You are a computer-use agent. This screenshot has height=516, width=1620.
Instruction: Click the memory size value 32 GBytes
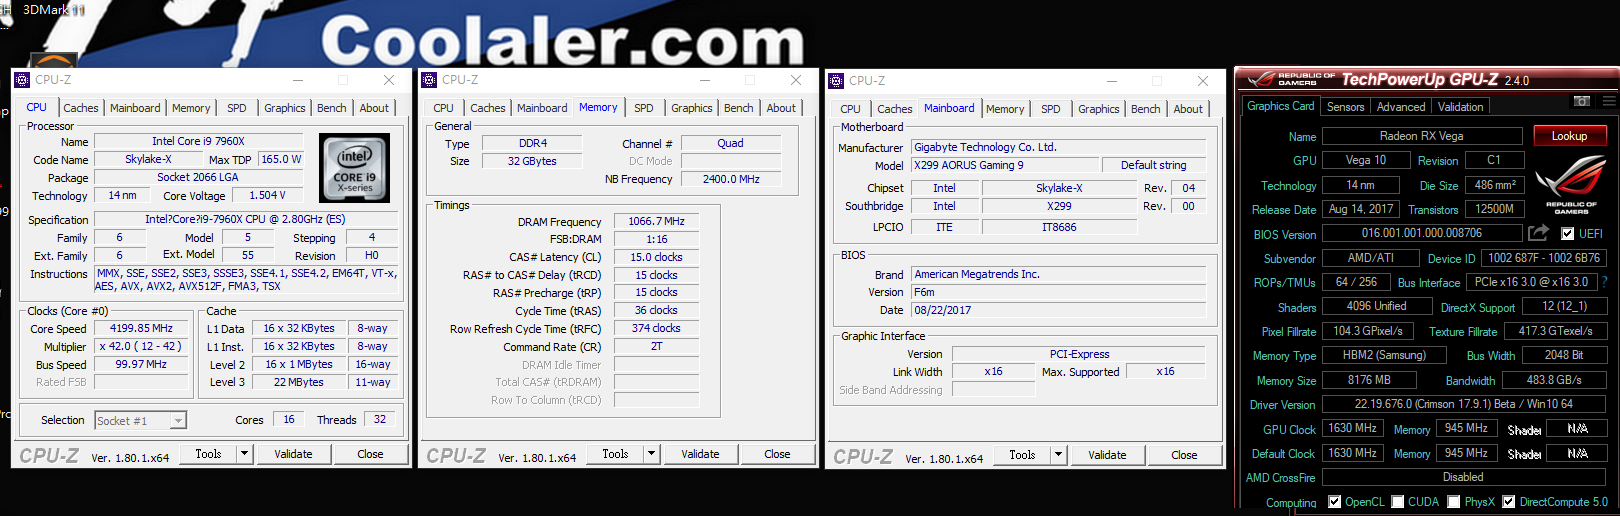532,161
